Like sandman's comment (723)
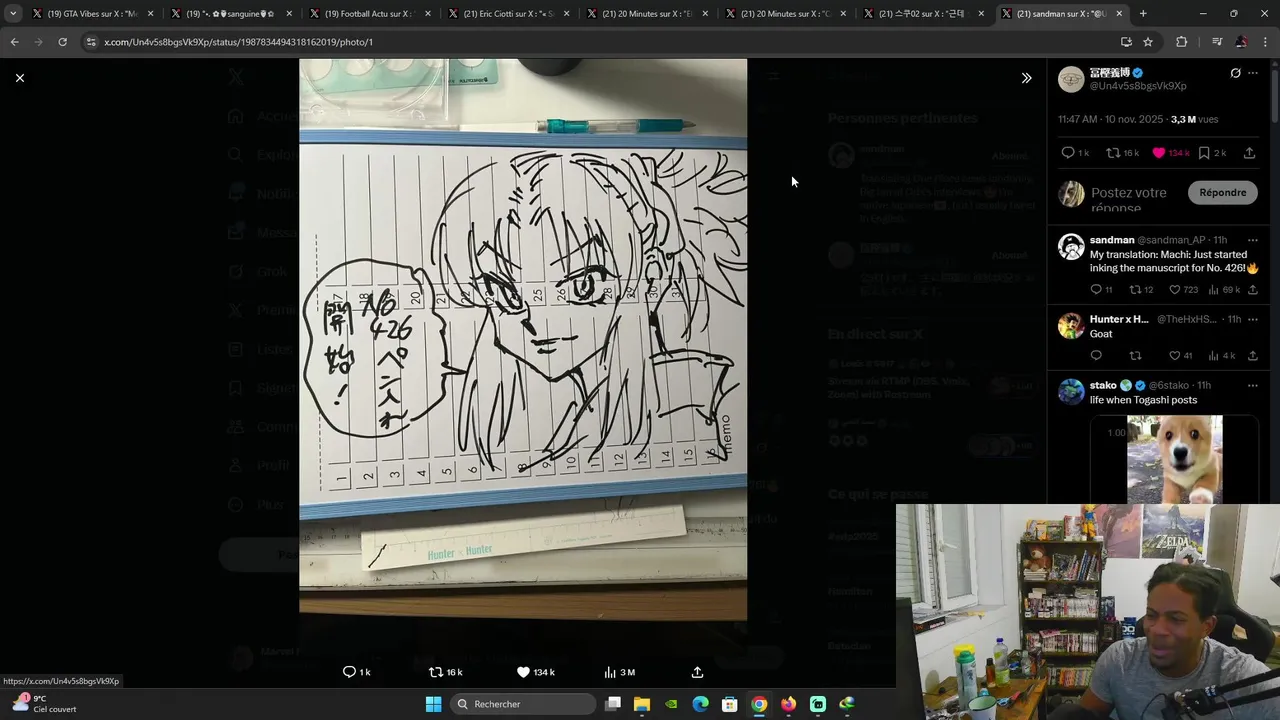The image size is (1280, 720). click(x=1175, y=290)
